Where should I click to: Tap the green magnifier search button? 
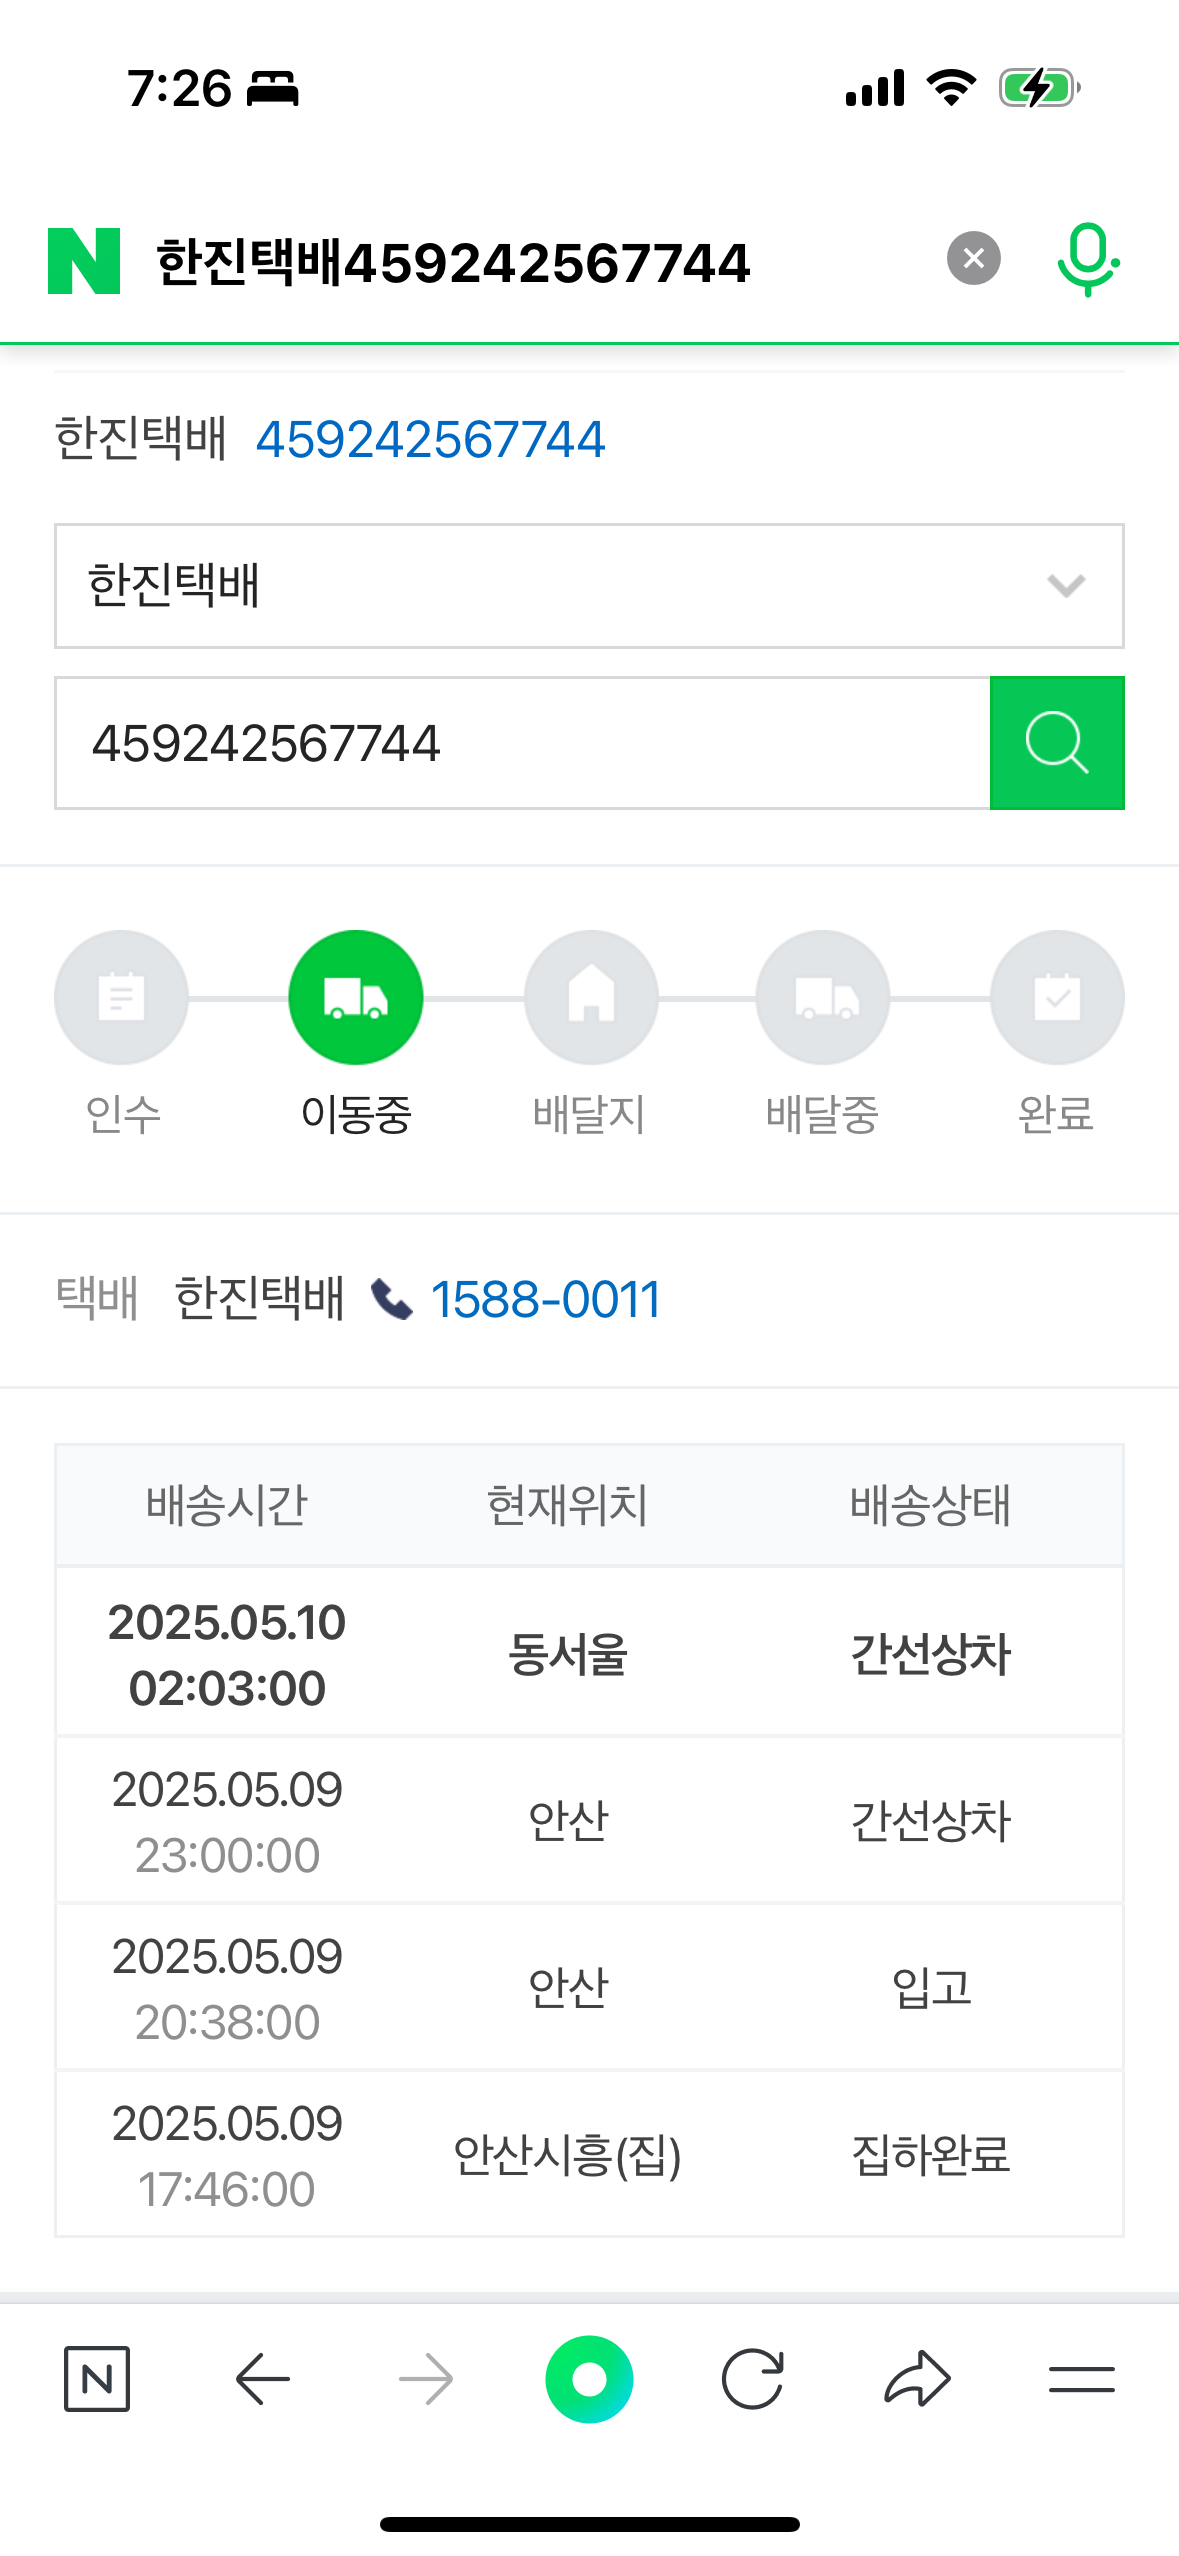[1057, 743]
